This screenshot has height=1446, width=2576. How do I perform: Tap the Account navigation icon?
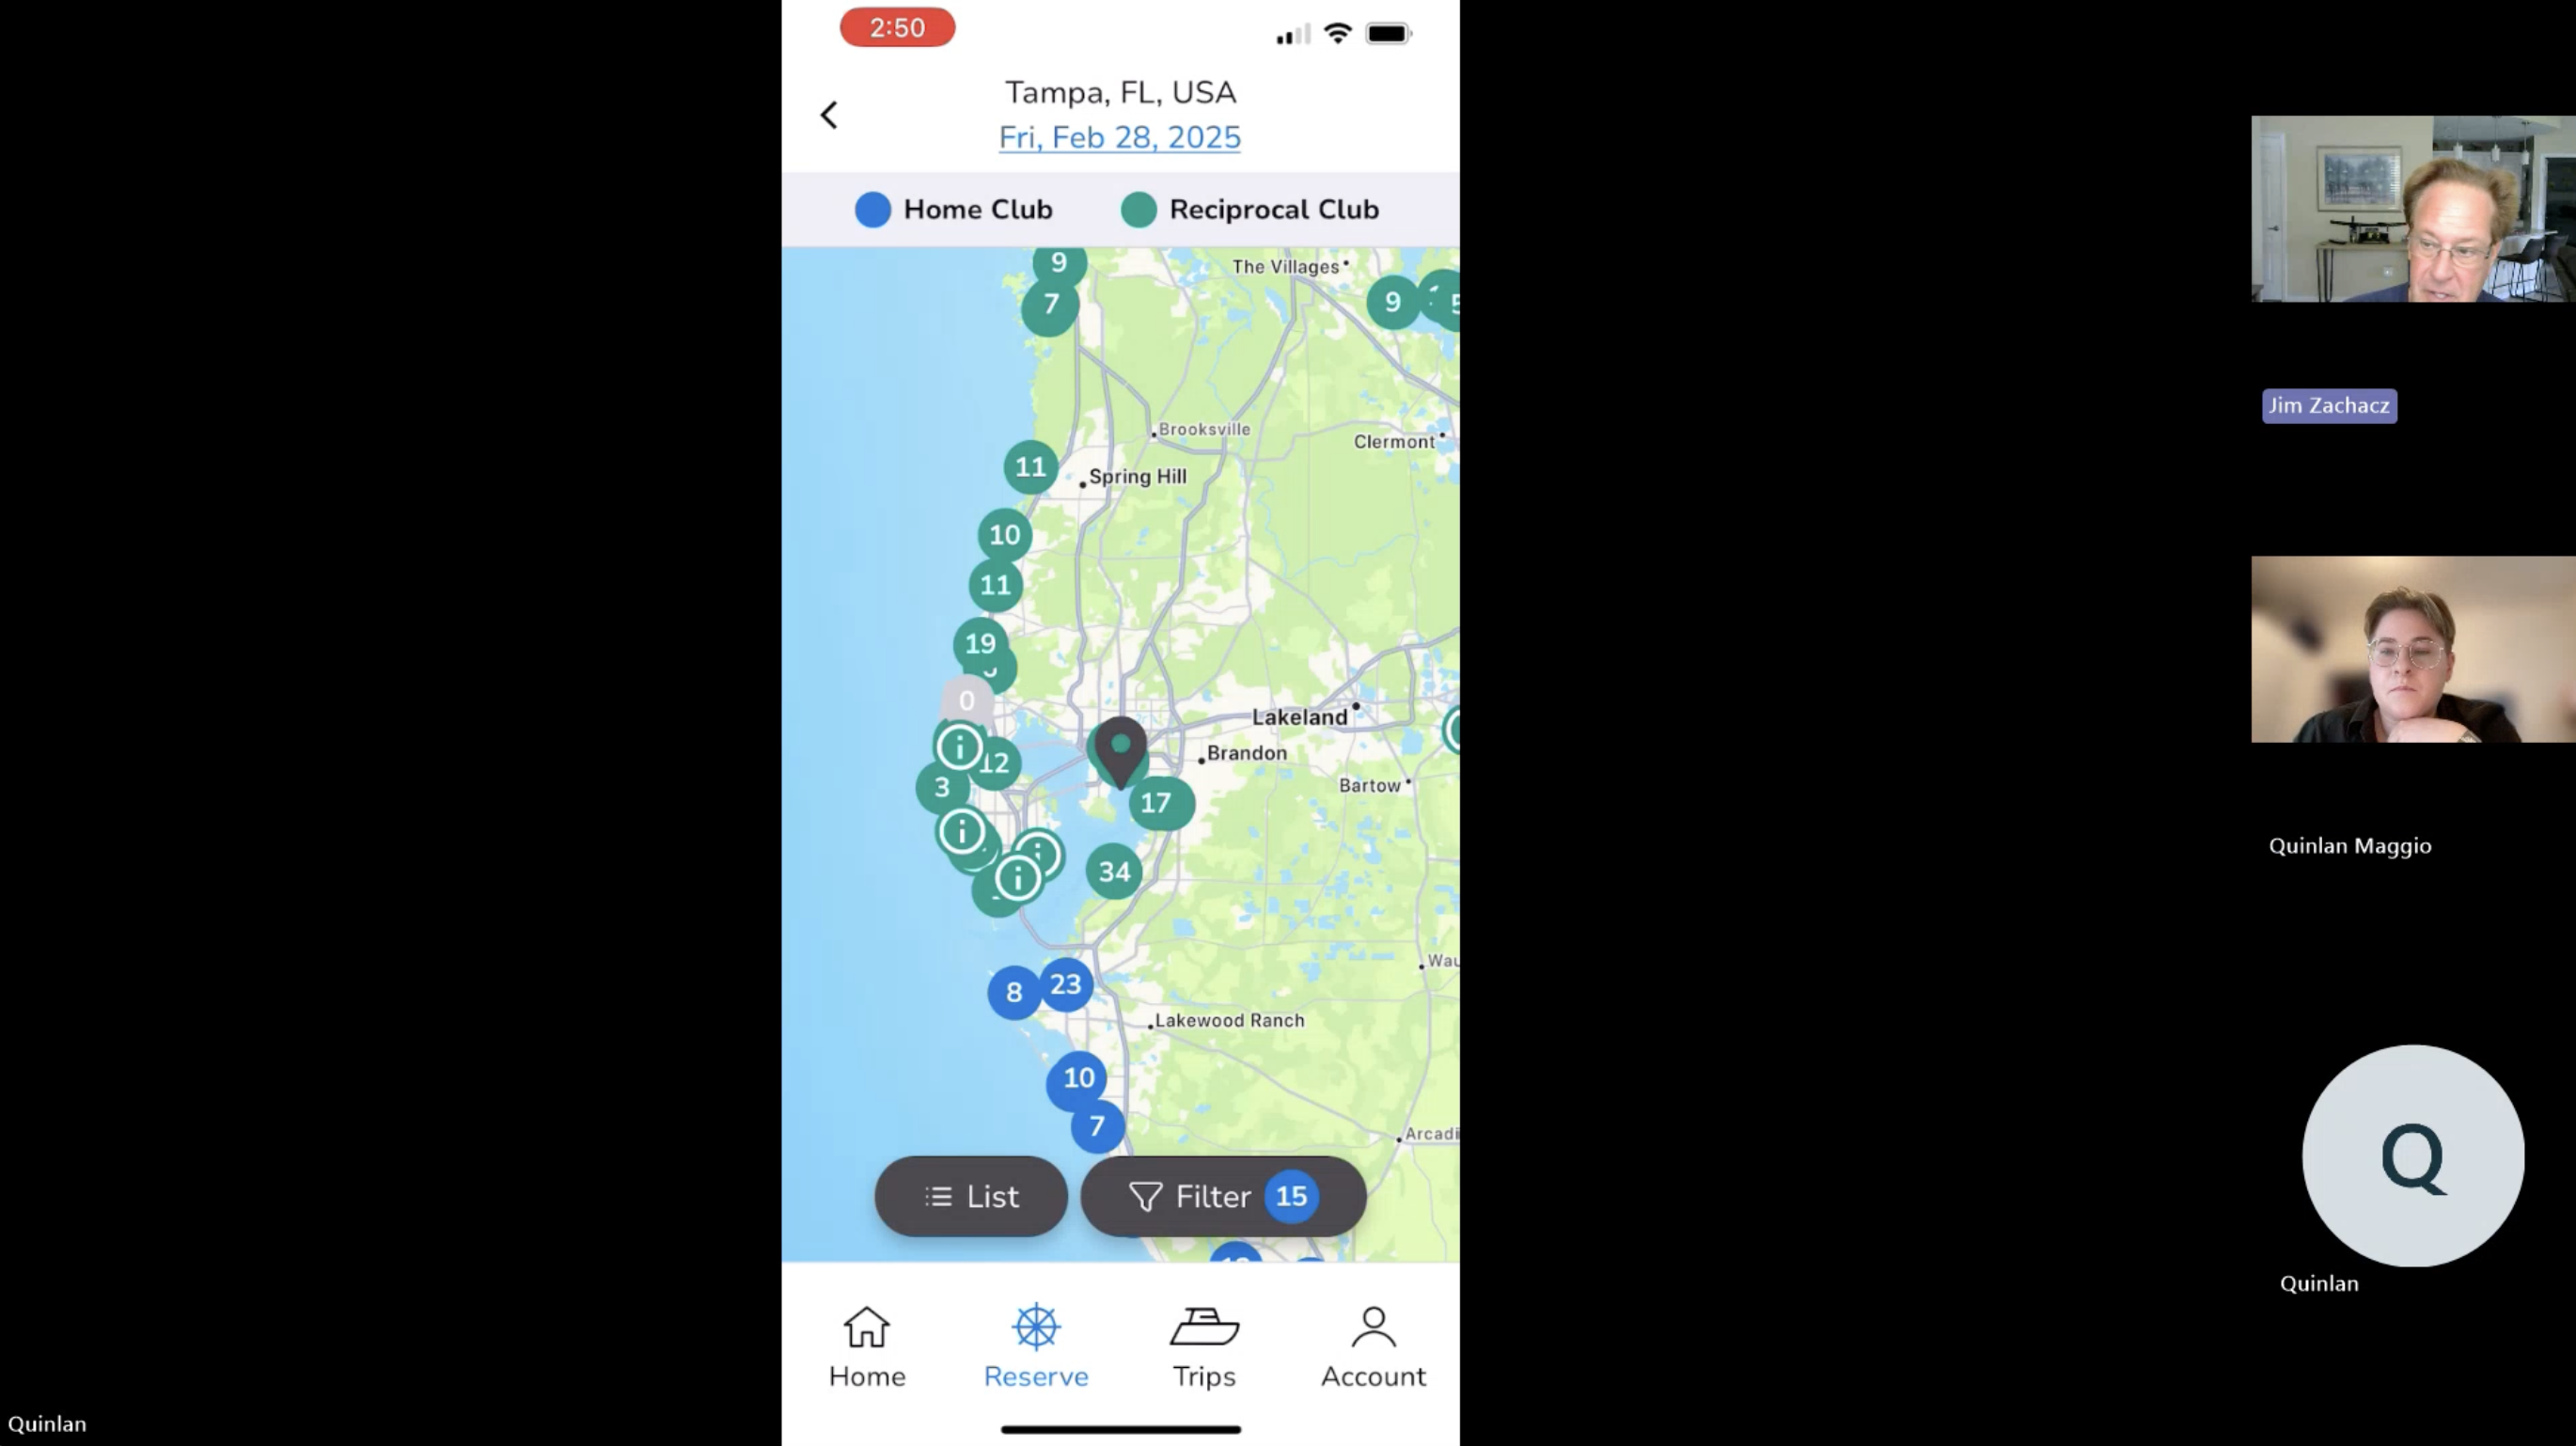pyautogui.click(x=1373, y=1345)
